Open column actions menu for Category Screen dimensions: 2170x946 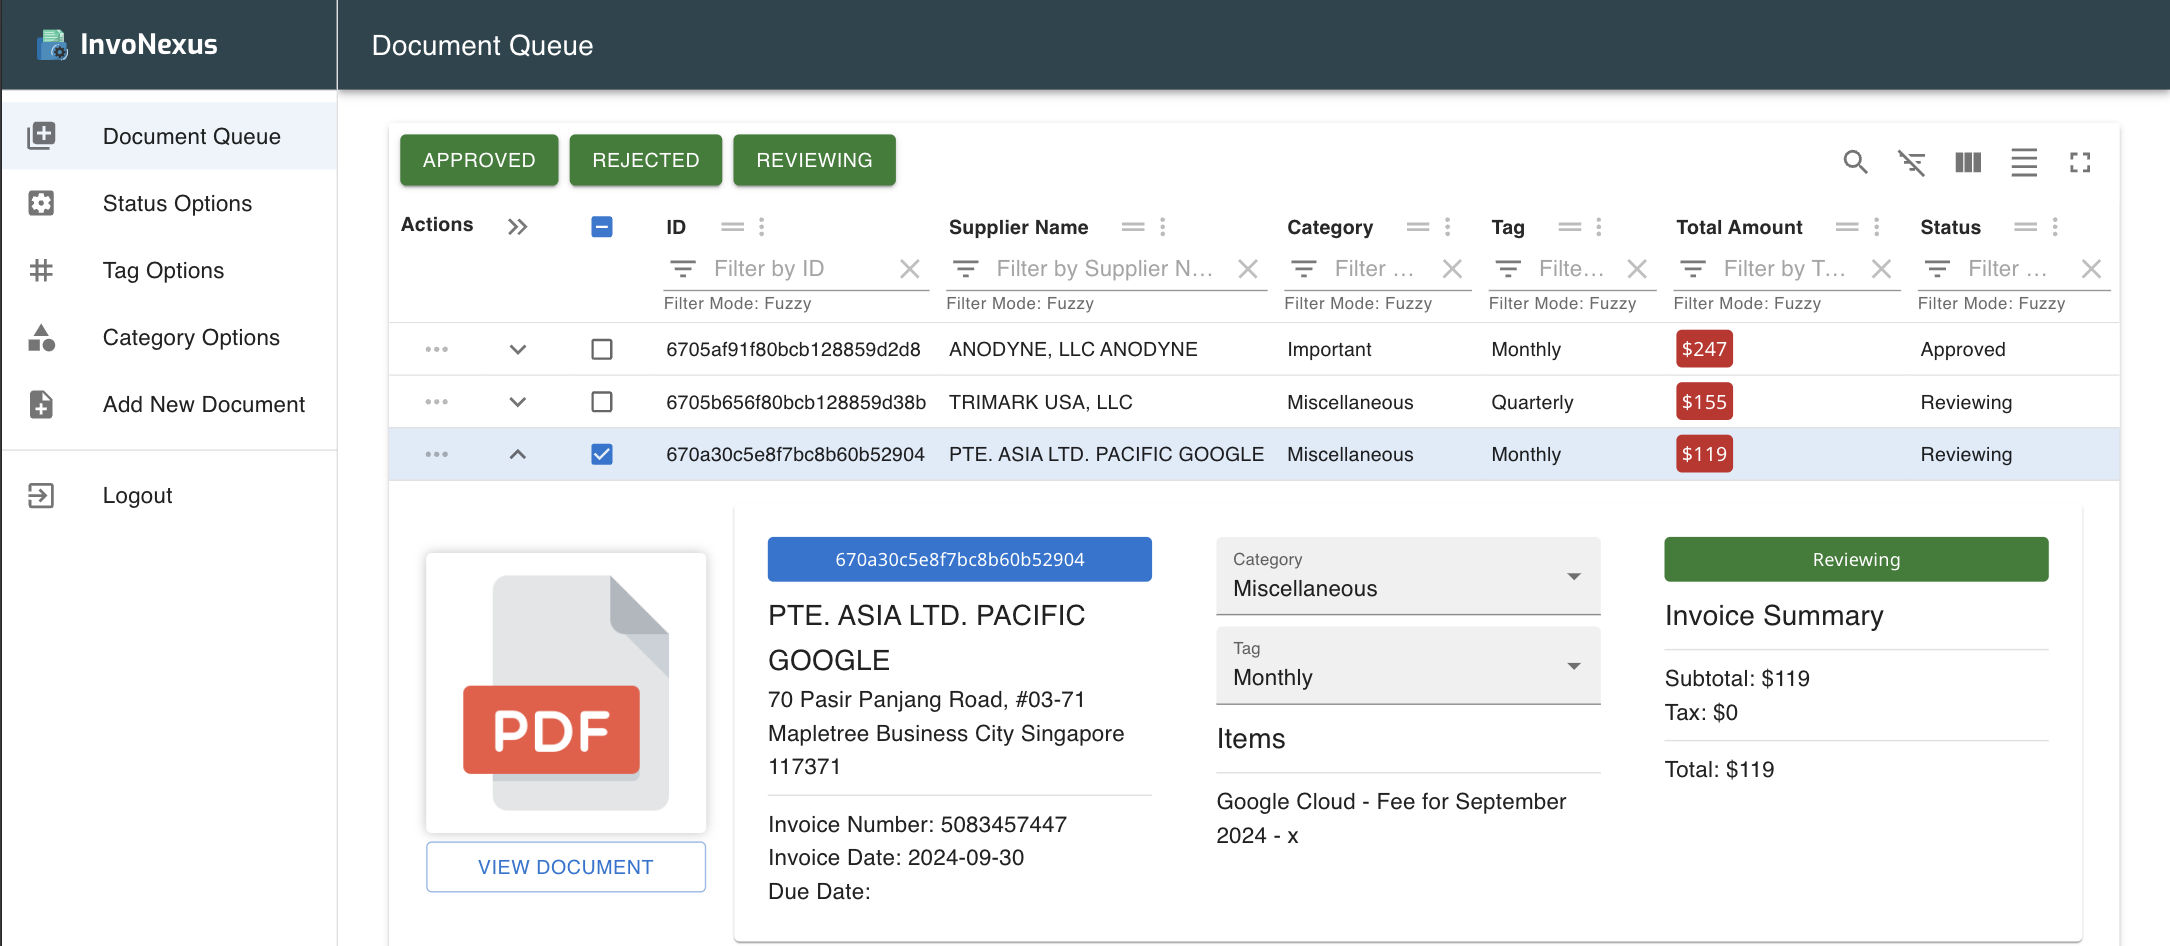(1447, 227)
